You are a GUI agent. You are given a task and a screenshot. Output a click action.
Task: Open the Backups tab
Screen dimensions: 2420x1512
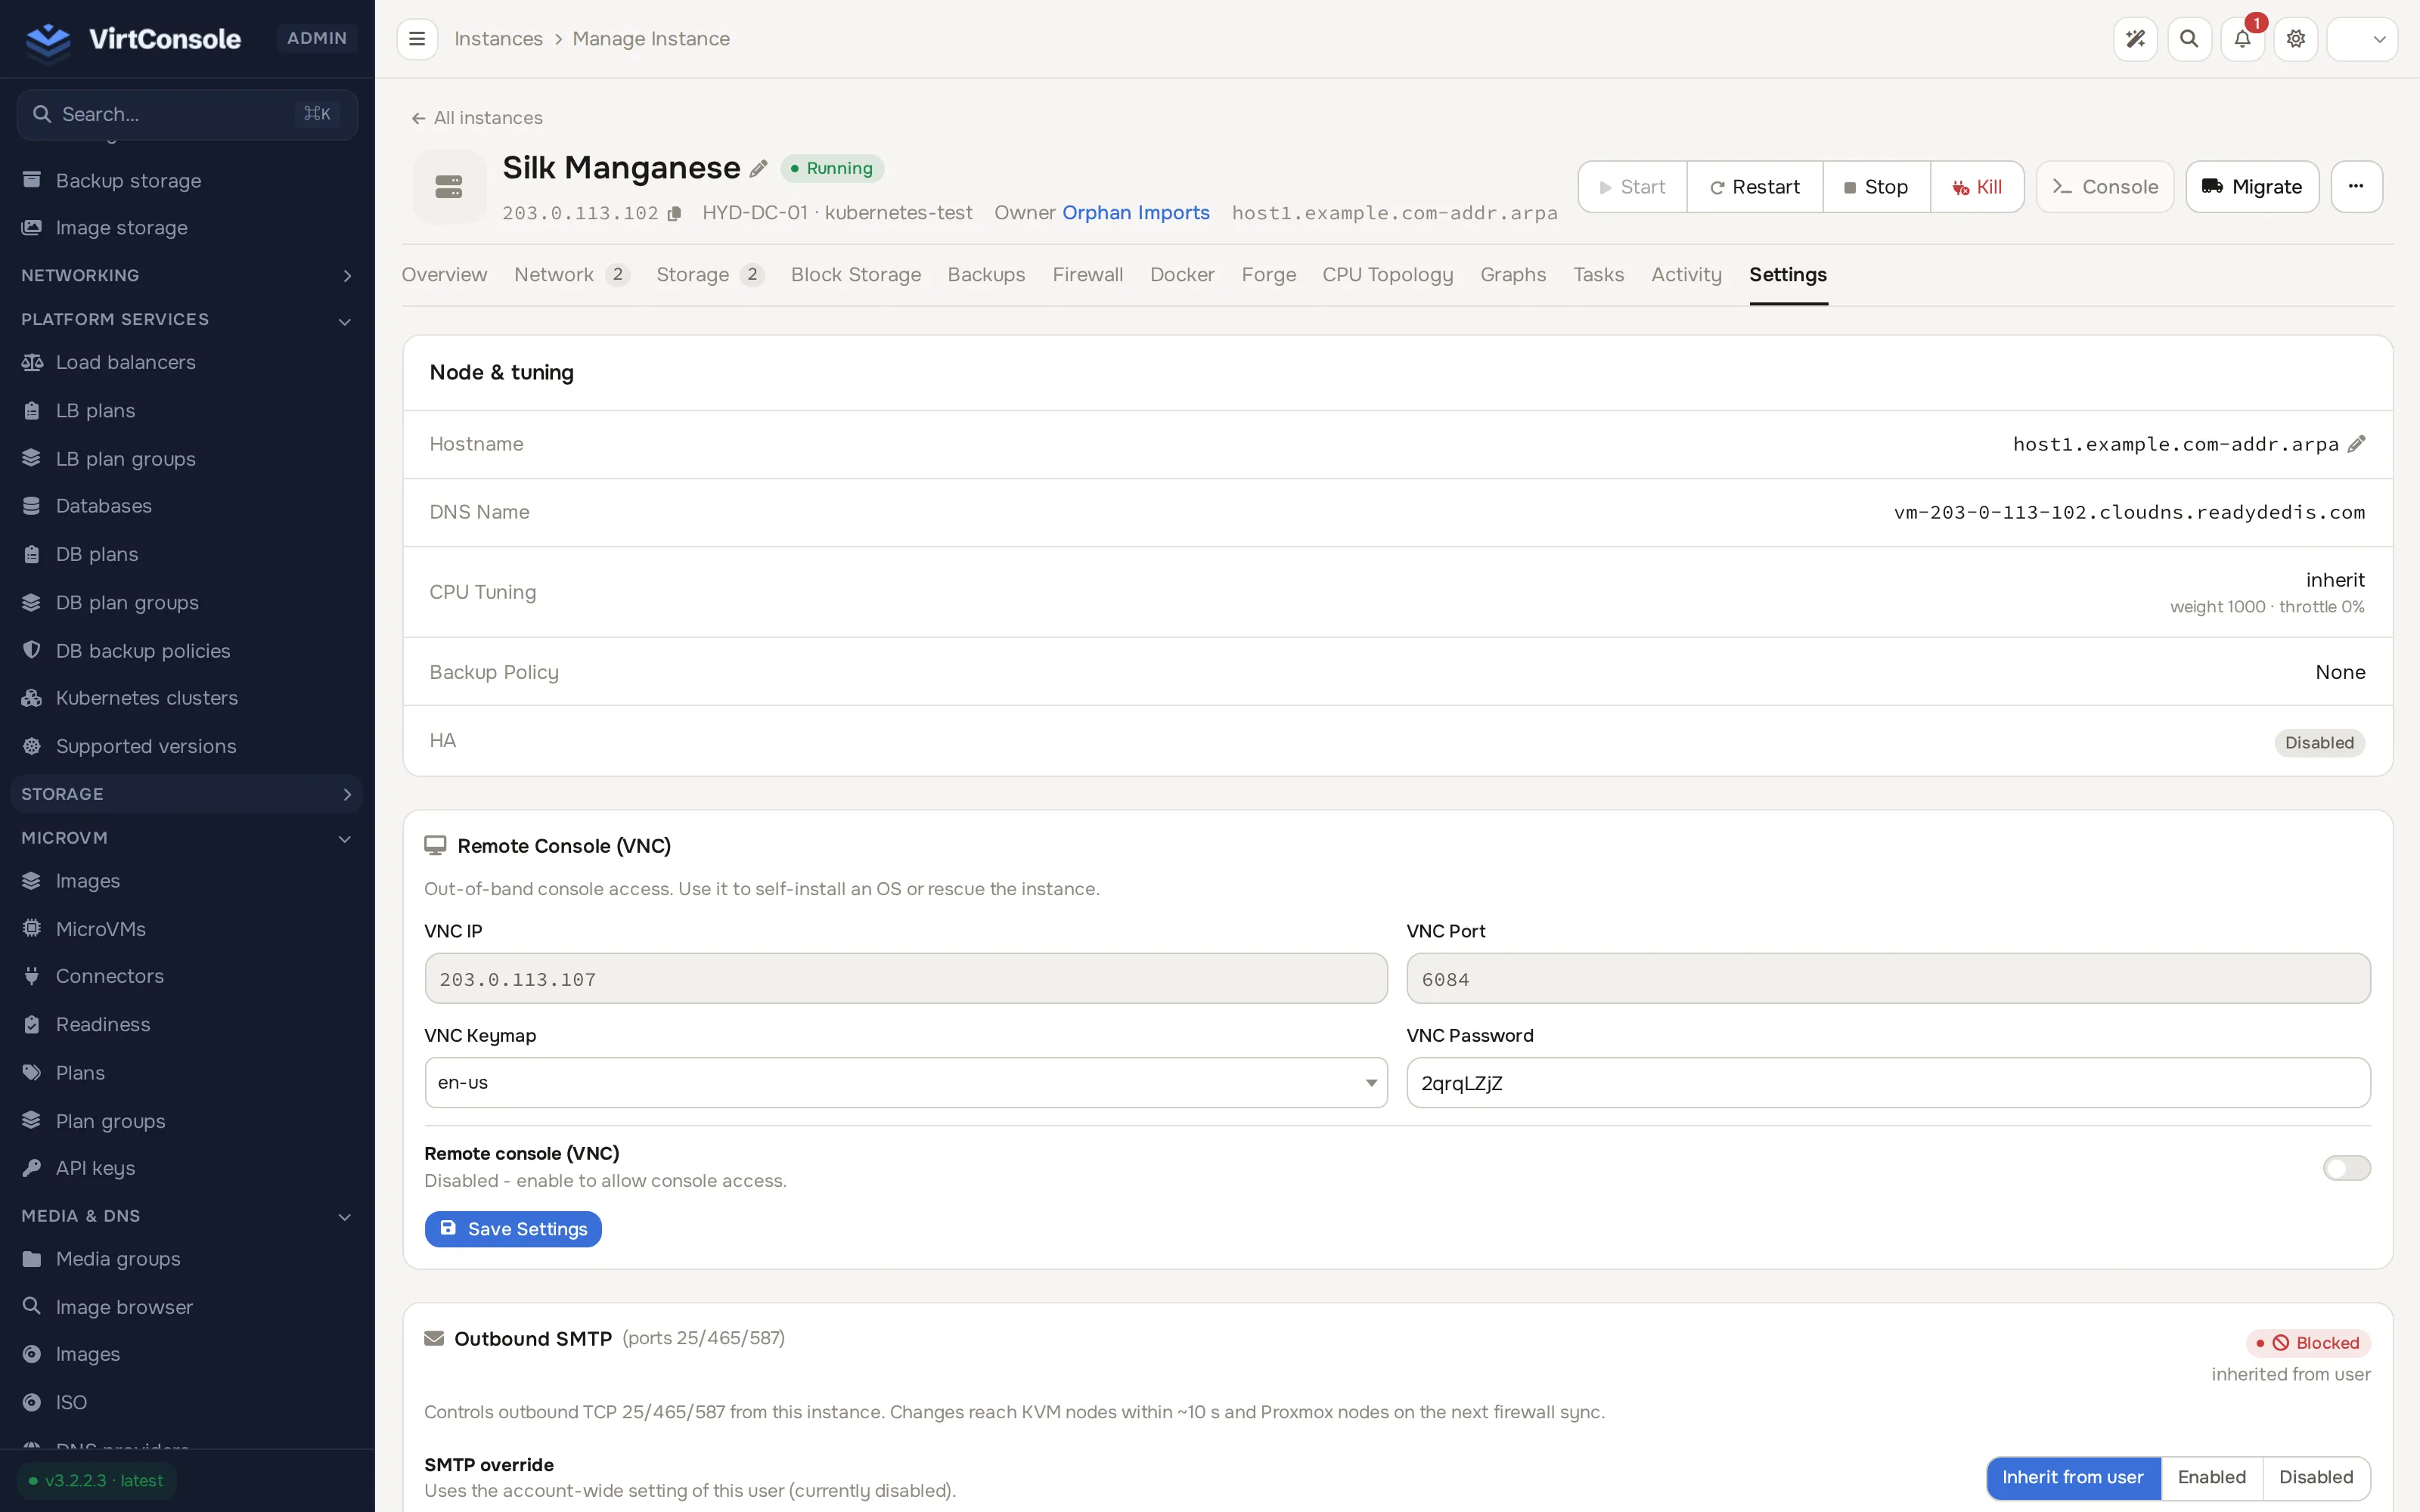pyautogui.click(x=986, y=275)
